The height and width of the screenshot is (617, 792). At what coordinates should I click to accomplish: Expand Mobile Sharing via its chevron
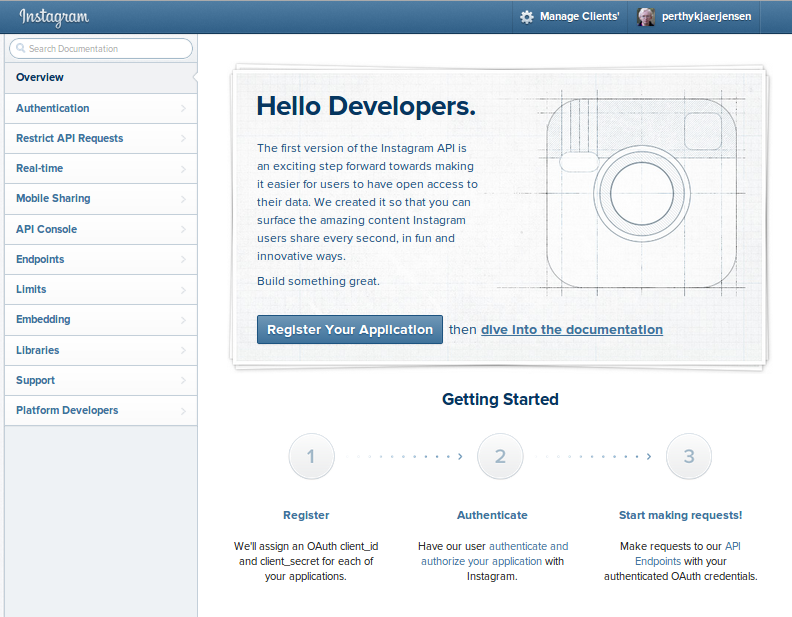(183, 199)
